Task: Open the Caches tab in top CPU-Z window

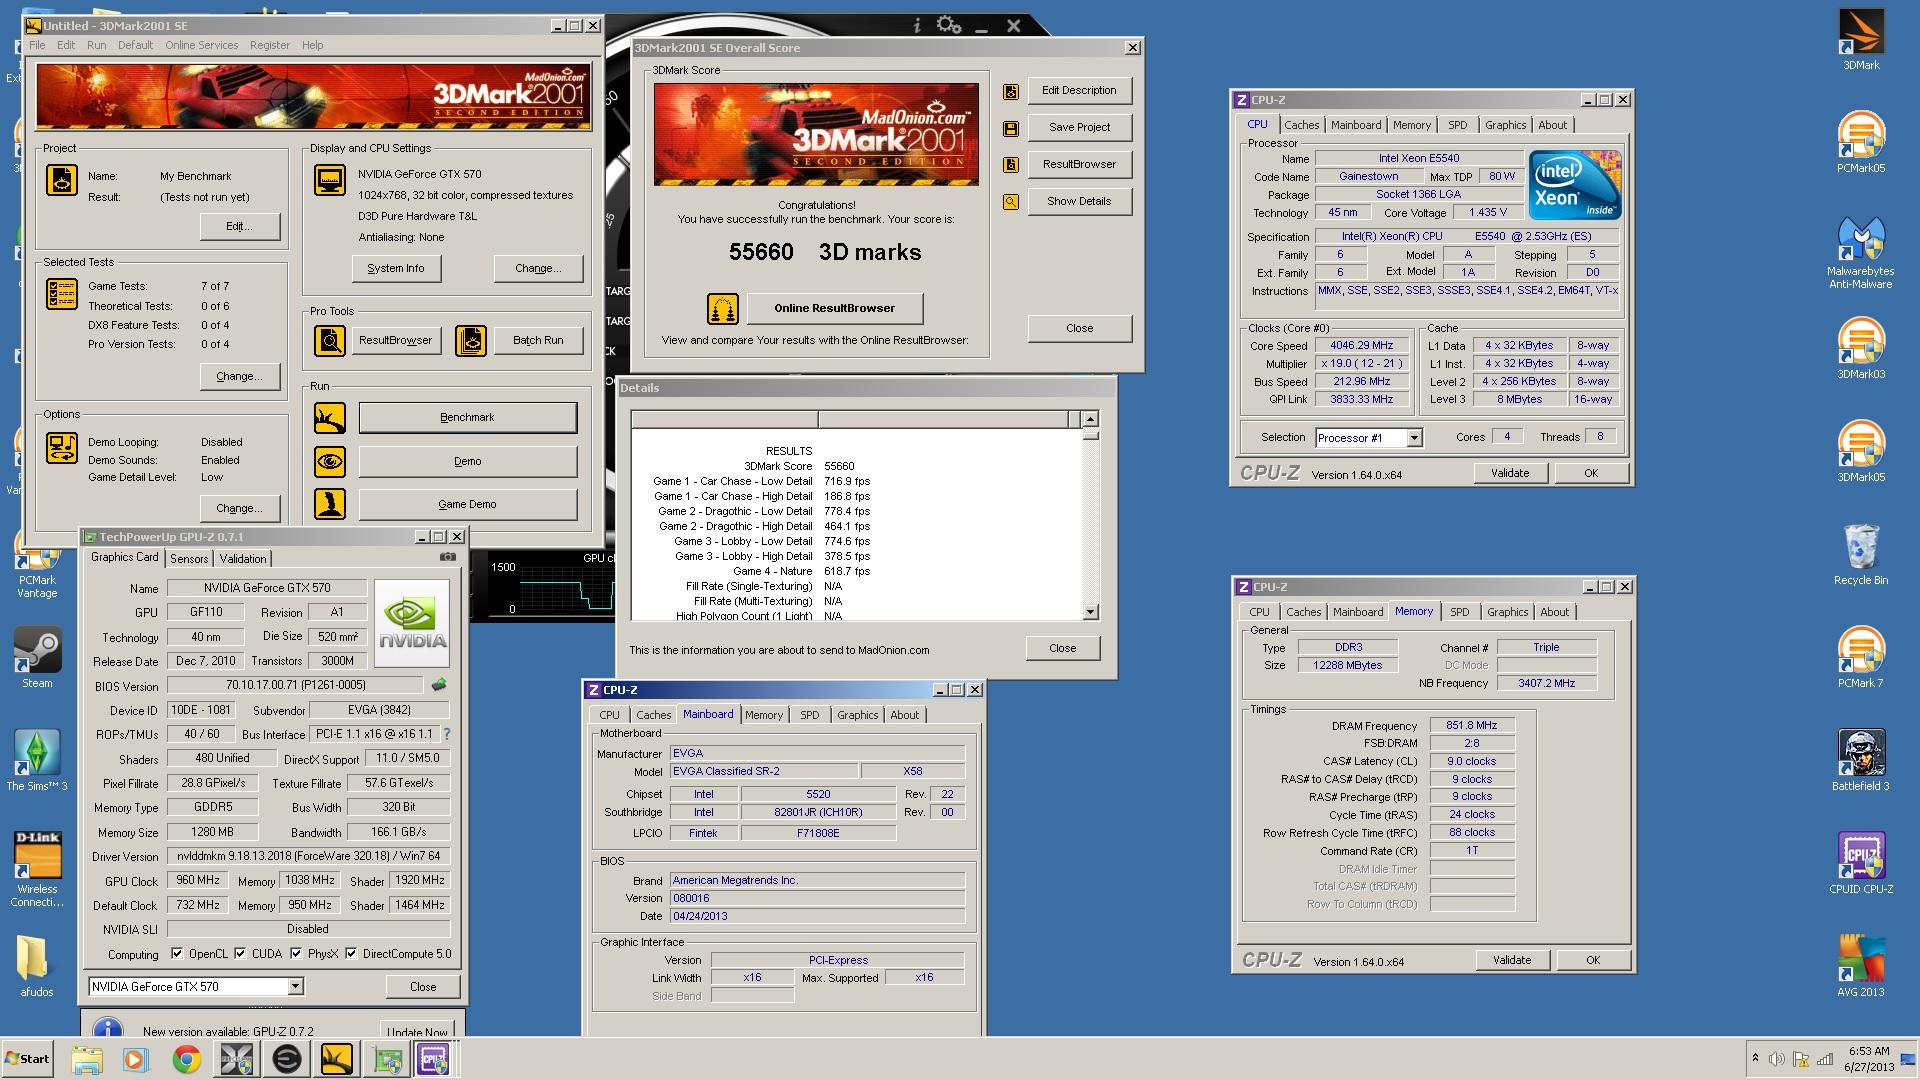Action: pos(1301,125)
